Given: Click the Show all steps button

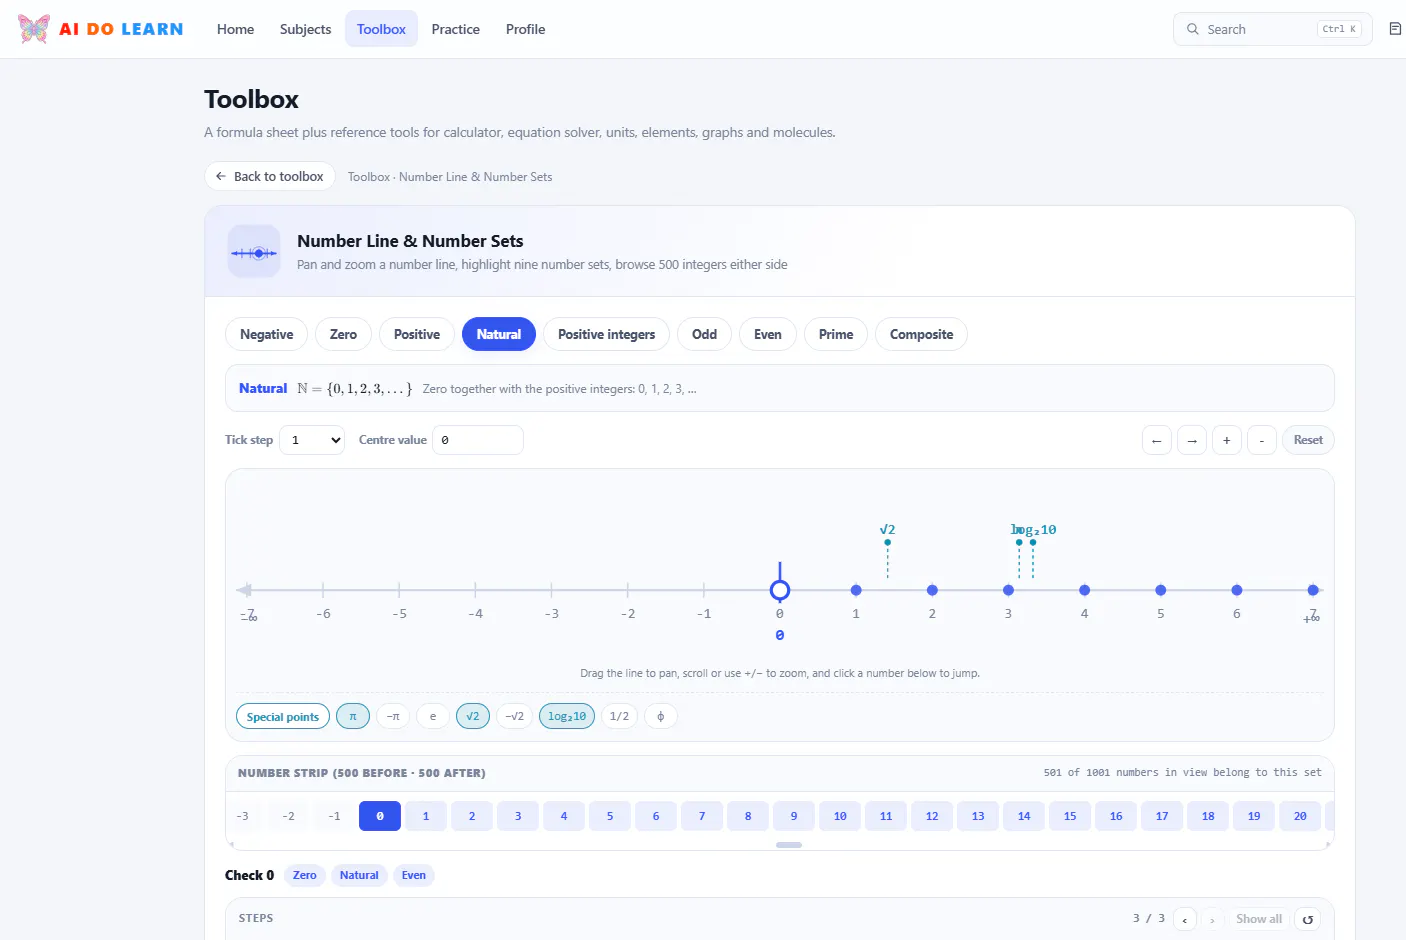Looking at the screenshot, I should click(x=1259, y=919).
